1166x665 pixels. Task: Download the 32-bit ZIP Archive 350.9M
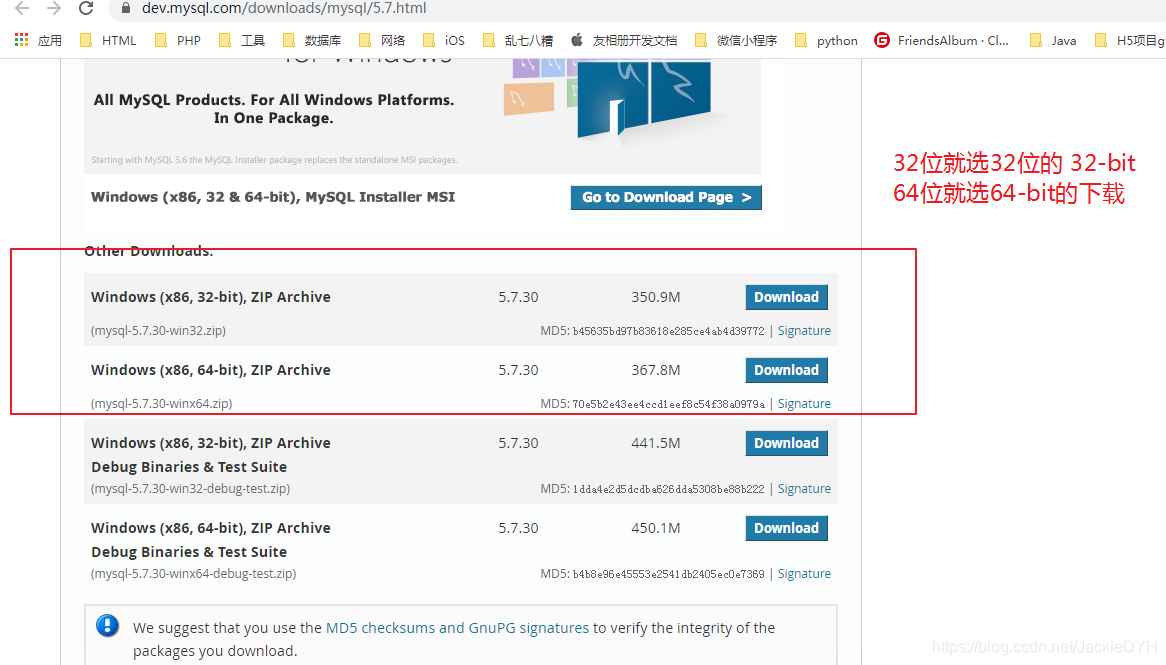point(786,297)
